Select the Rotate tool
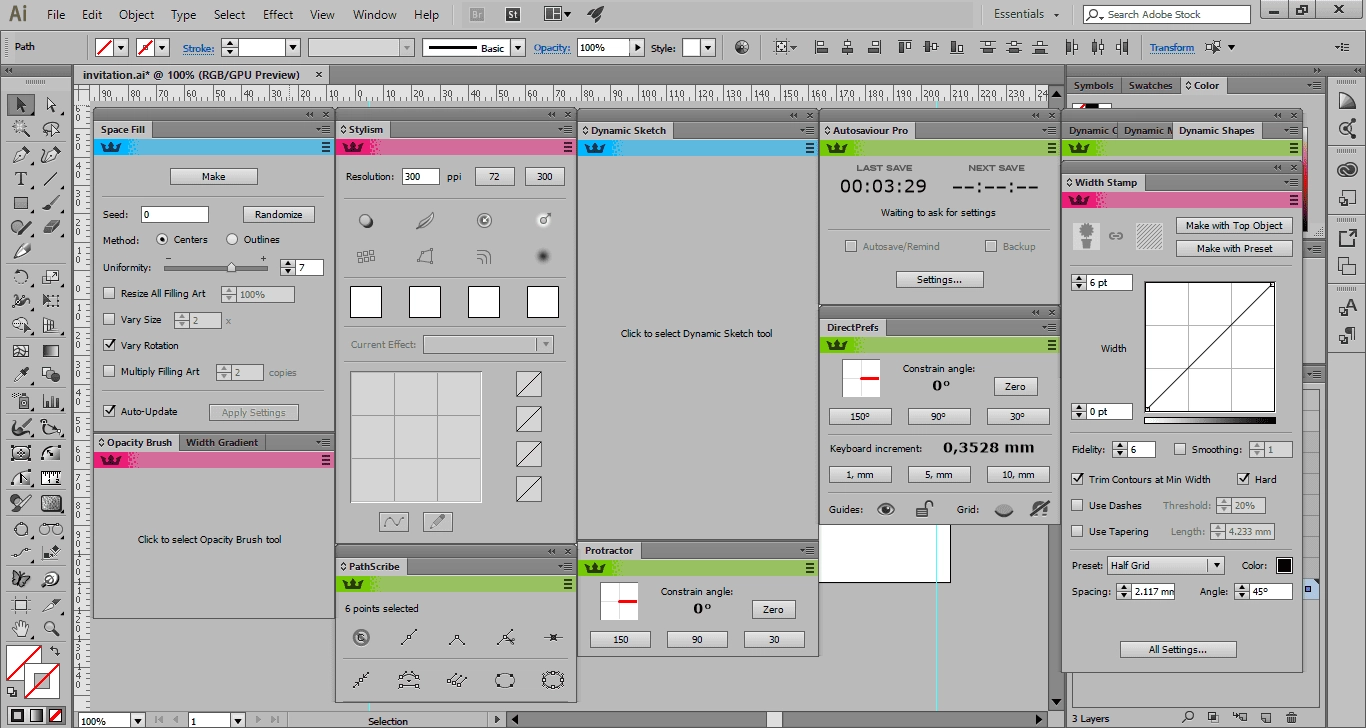This screenshot has width=1366, height=728. [x=21, y=277]
